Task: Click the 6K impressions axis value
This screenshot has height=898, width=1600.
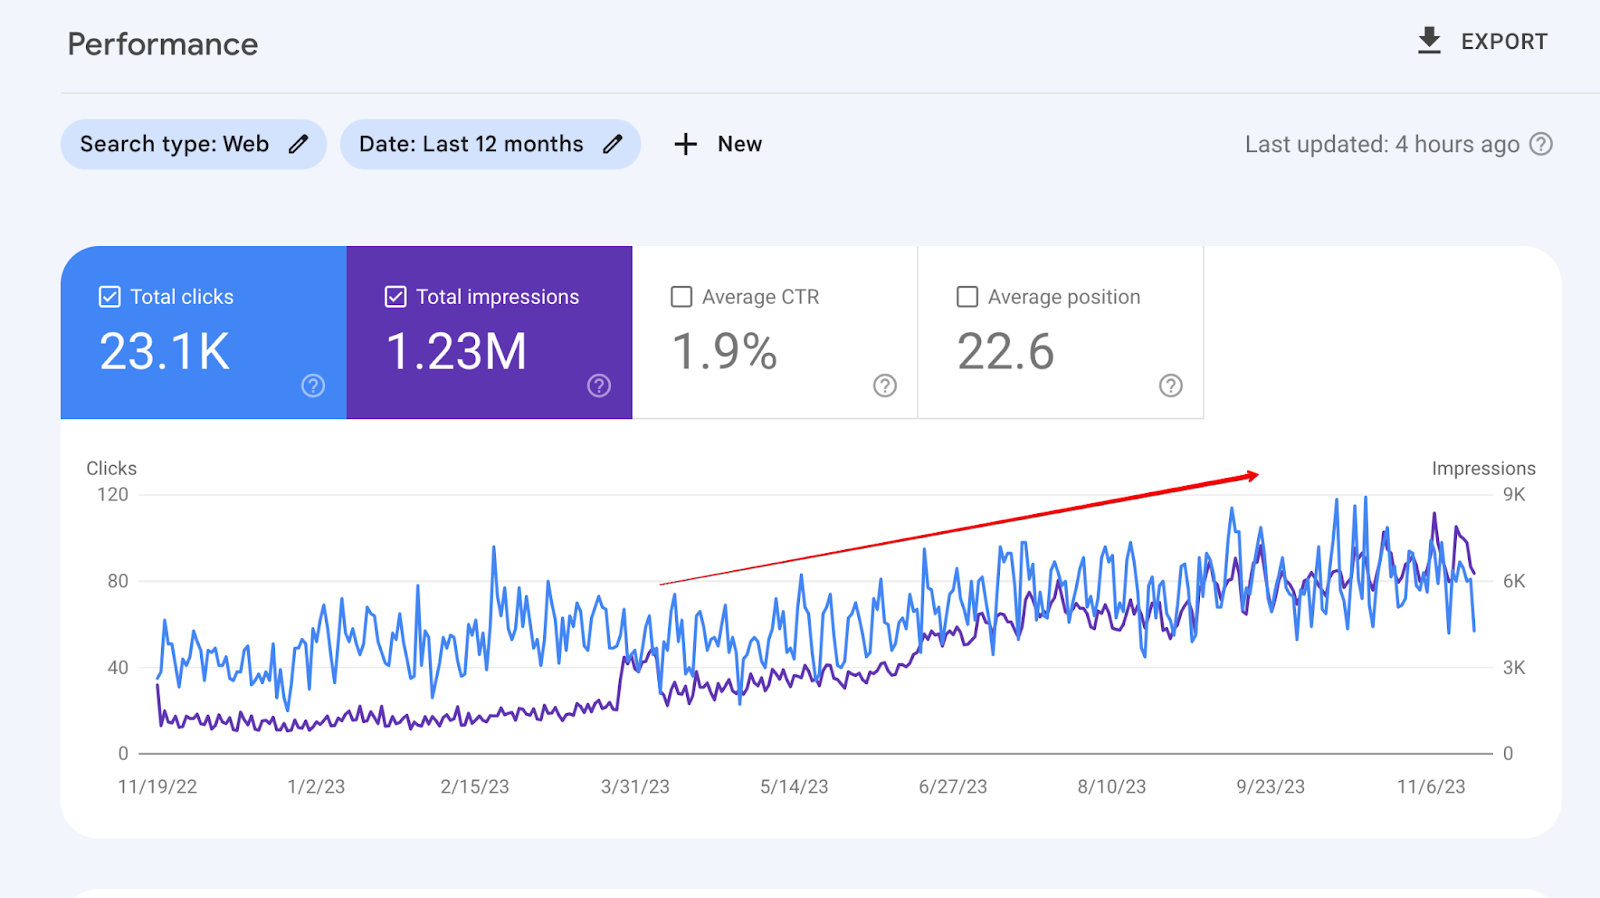Action: pos(1514,581)
